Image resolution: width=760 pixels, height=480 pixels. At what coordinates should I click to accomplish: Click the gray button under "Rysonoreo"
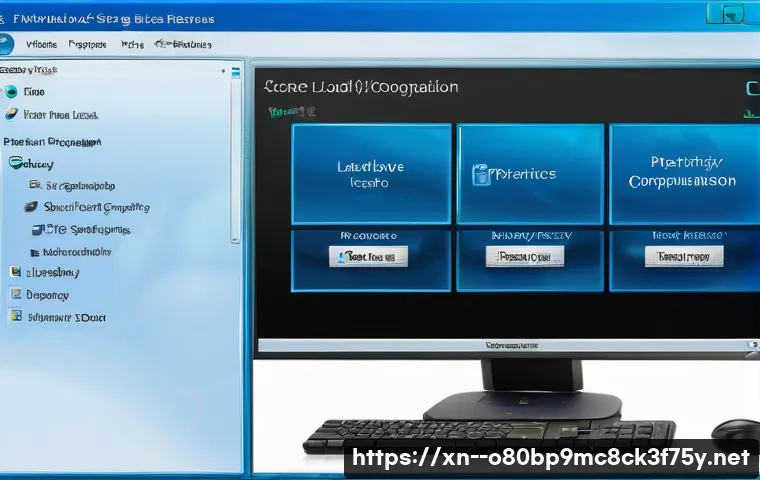coord(368,256)
